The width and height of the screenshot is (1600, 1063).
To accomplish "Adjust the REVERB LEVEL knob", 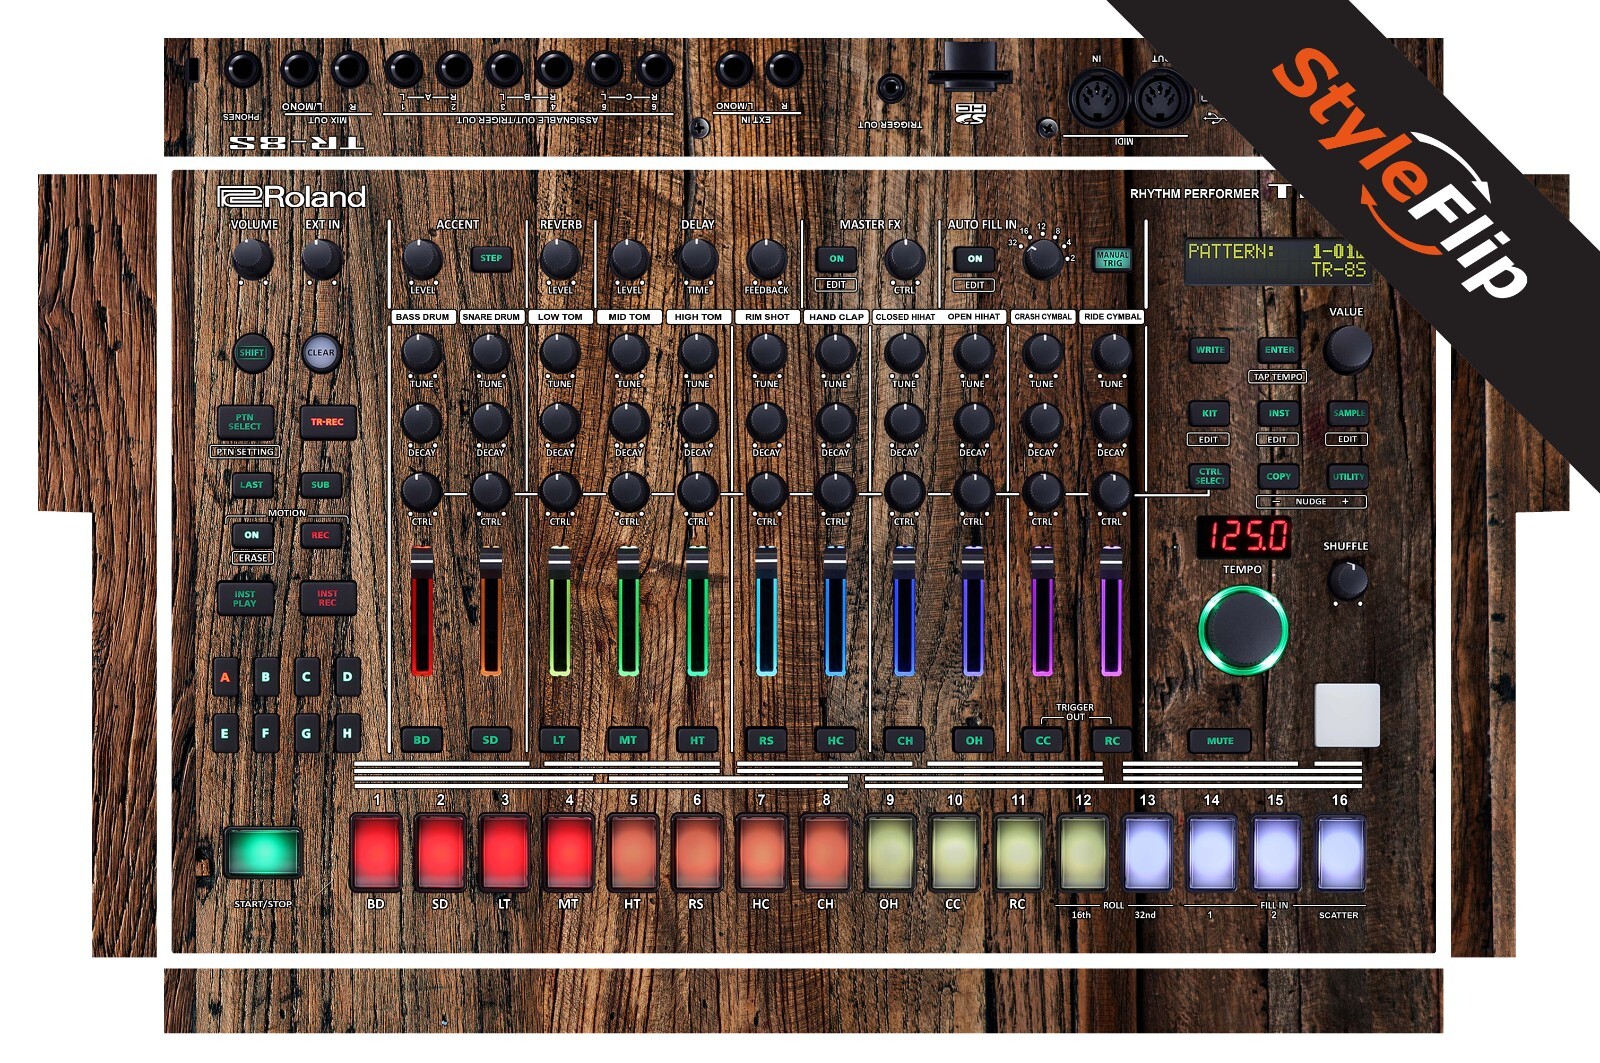I will point(560,259).
